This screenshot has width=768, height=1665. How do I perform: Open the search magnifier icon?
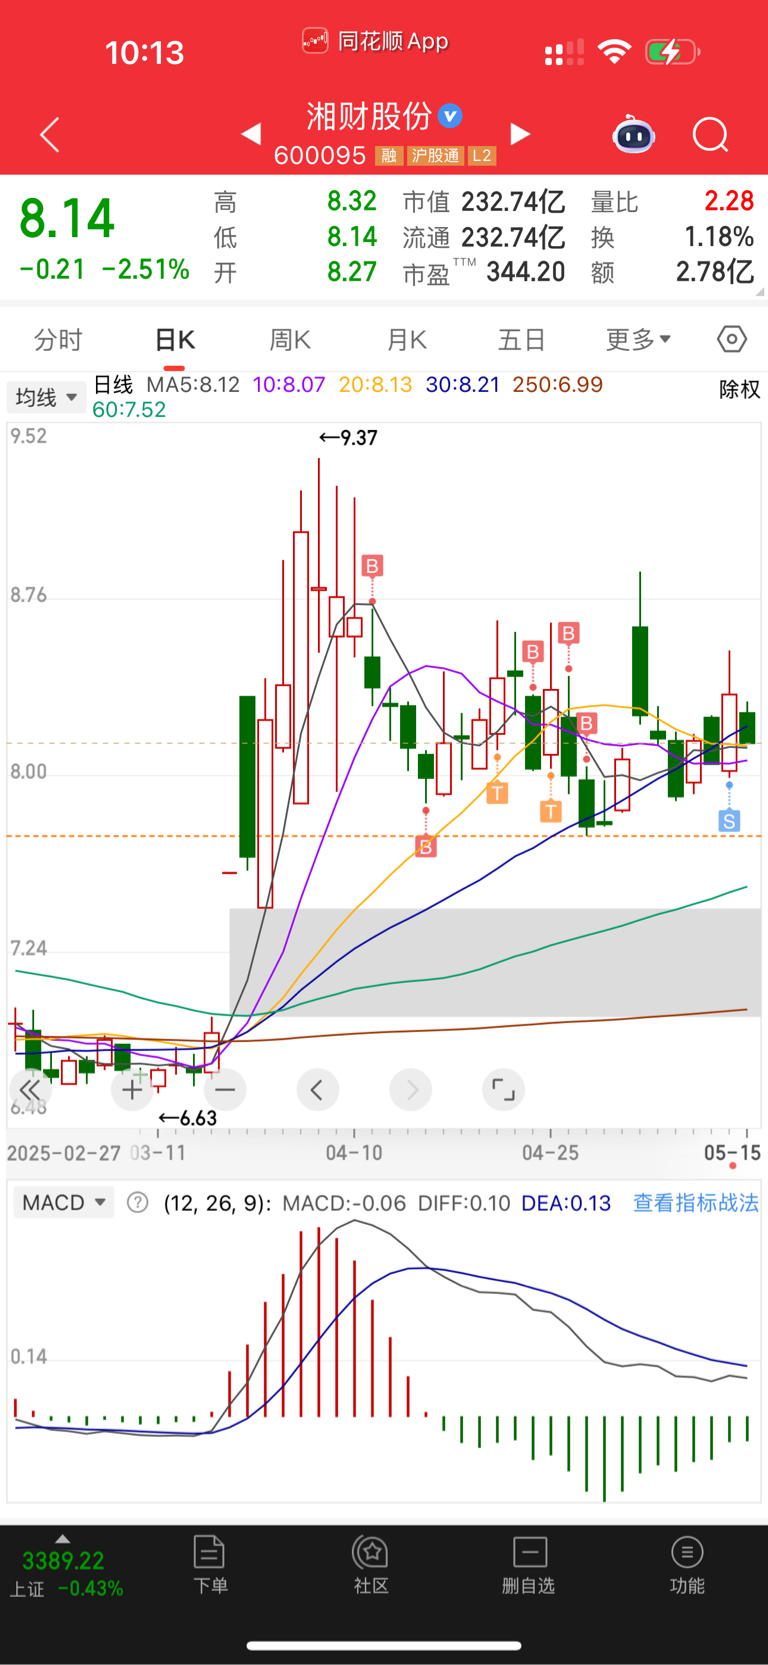click(x=711, y=134)
